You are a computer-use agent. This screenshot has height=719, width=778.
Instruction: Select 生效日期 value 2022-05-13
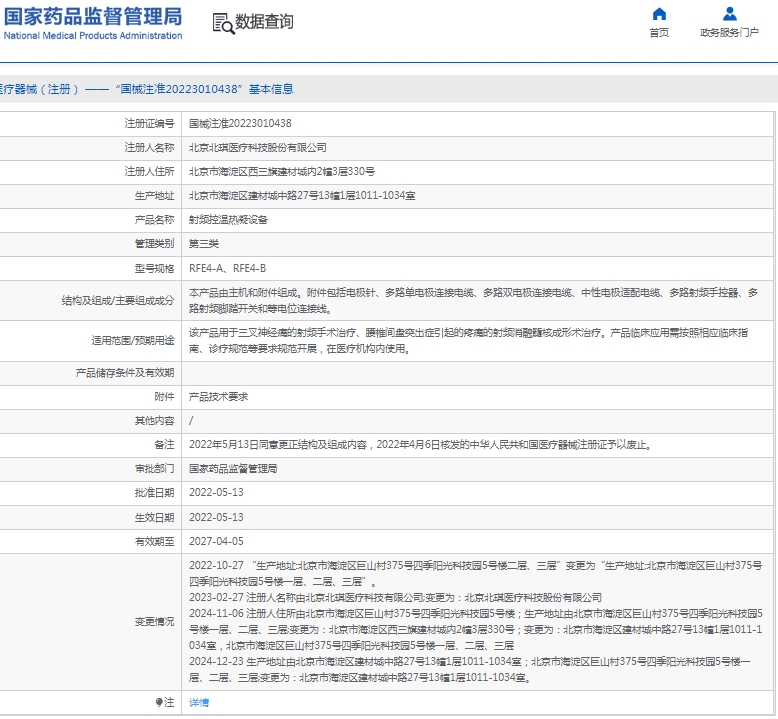(x=216, y=518)
